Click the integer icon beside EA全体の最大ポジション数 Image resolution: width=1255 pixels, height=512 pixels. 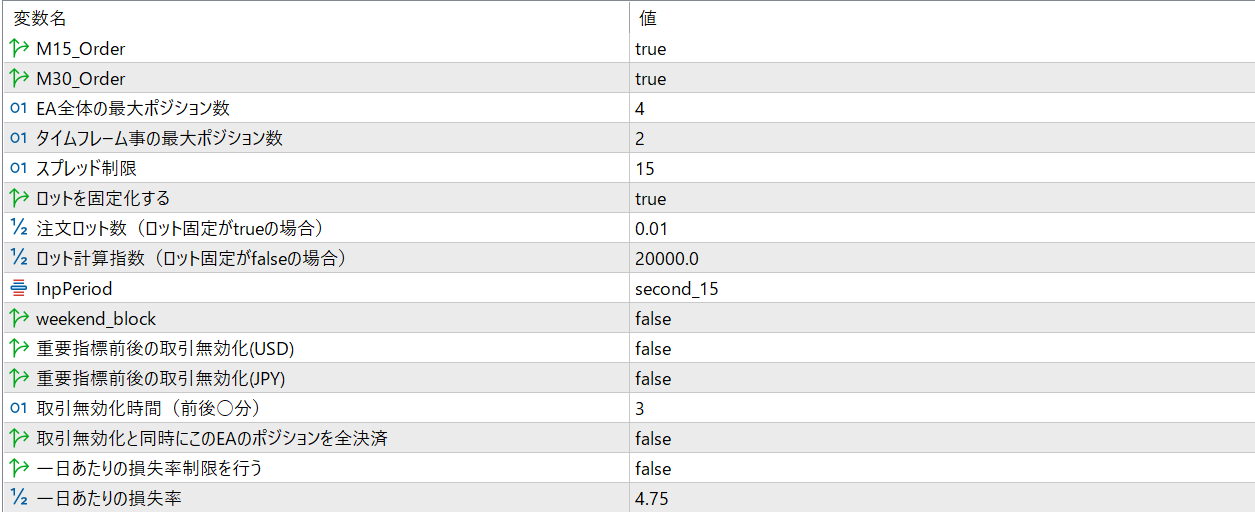pyautogui.click(x=19, y=108)
